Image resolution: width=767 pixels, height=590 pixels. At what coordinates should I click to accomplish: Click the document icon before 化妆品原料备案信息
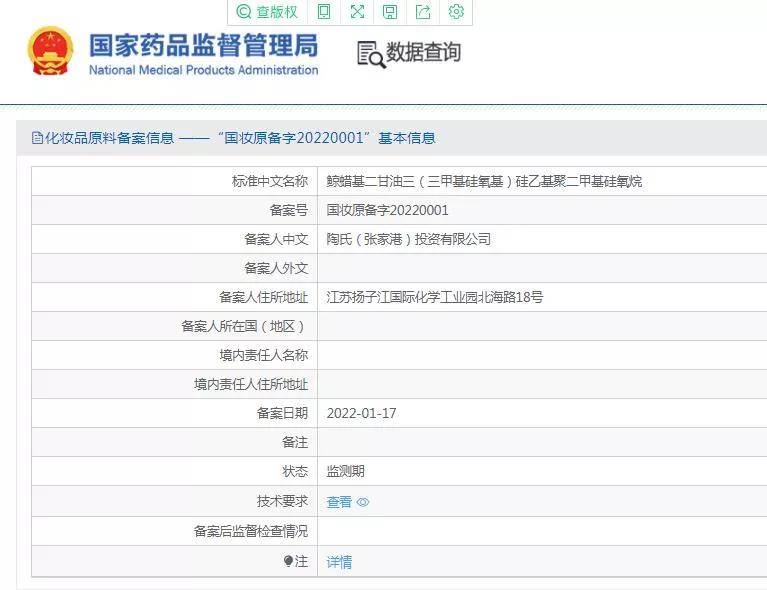37,138
